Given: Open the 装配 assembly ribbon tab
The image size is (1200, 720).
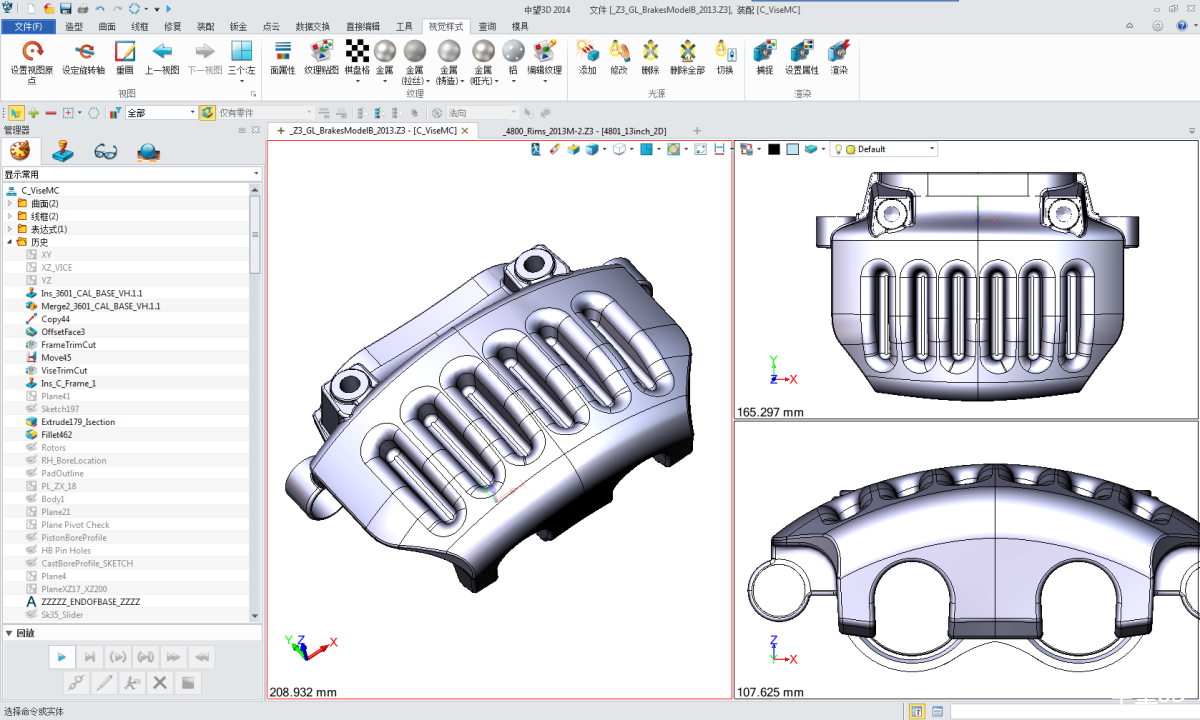Looking at the screenshot, I should (204, 27).
